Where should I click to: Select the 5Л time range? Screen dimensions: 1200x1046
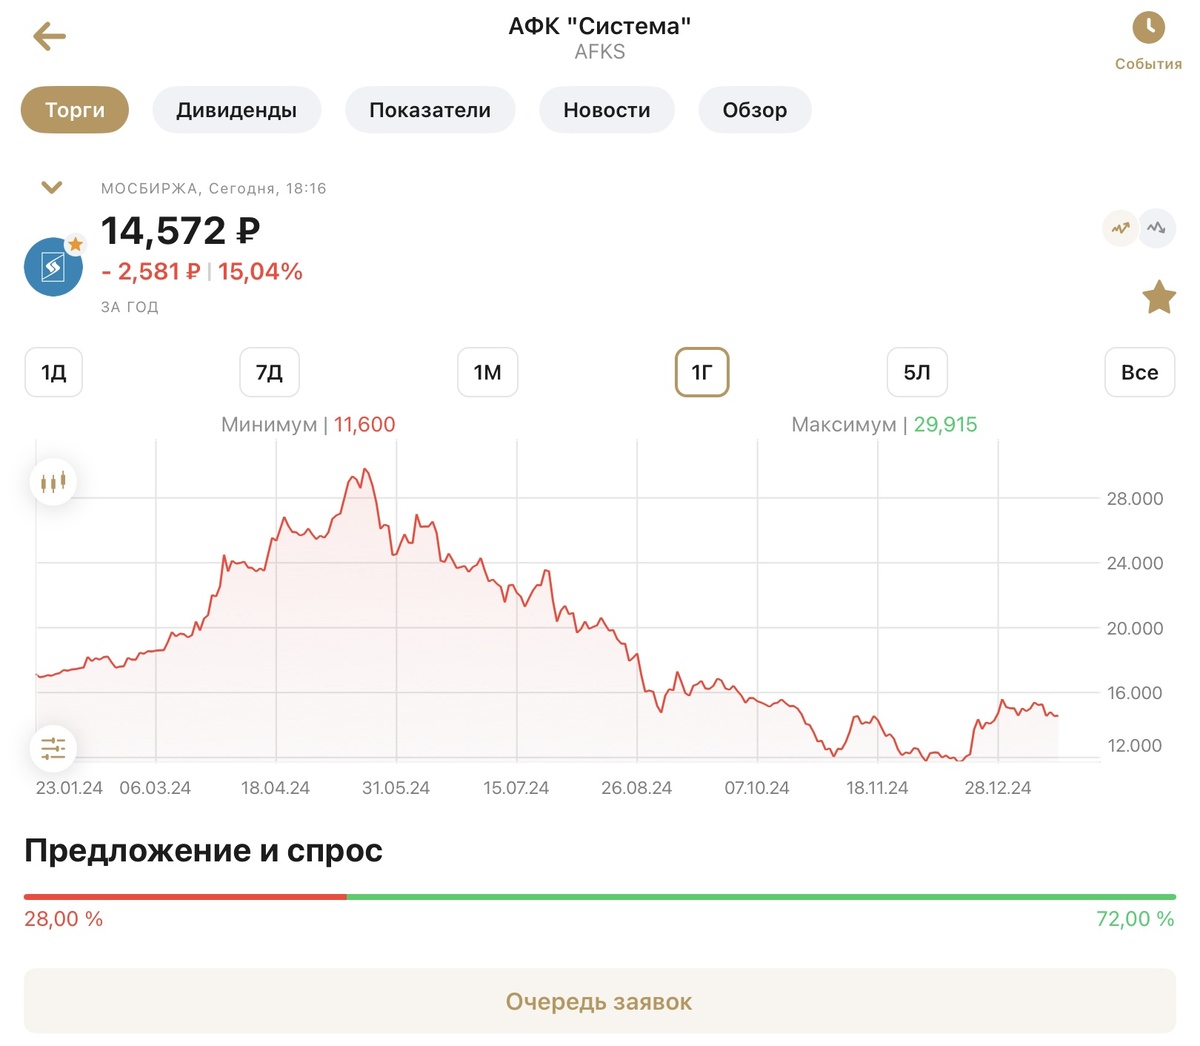(x=917, y=372)
